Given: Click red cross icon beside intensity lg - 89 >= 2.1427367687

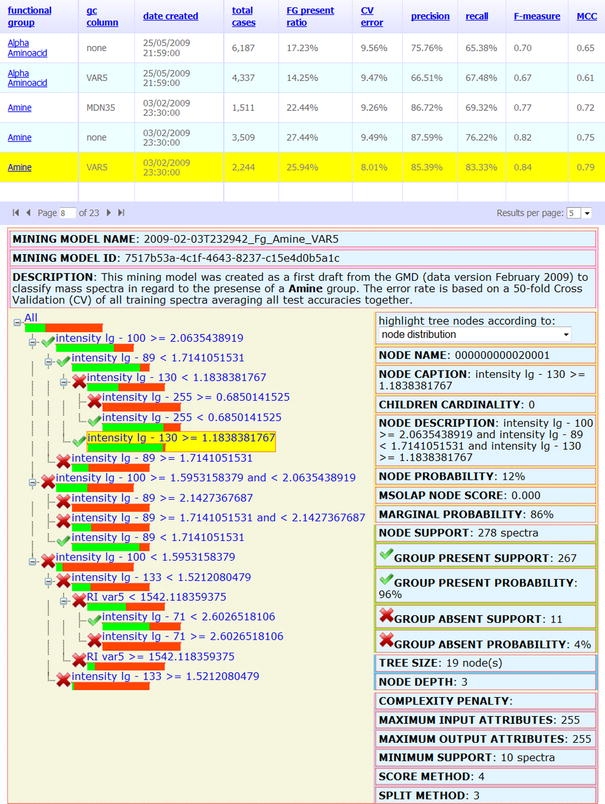Looking at the screenshot, I should [x=63, y=501].
